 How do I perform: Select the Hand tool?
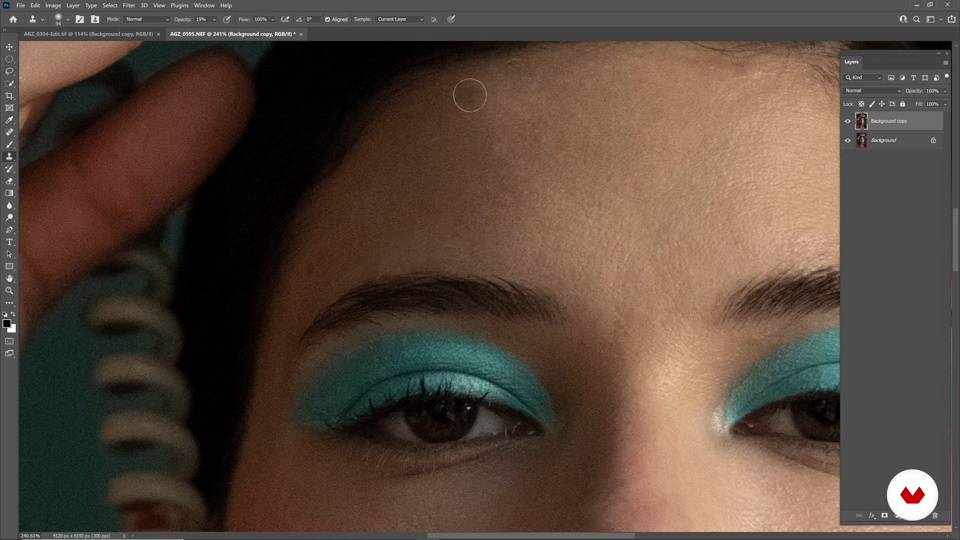coord(9,279)
